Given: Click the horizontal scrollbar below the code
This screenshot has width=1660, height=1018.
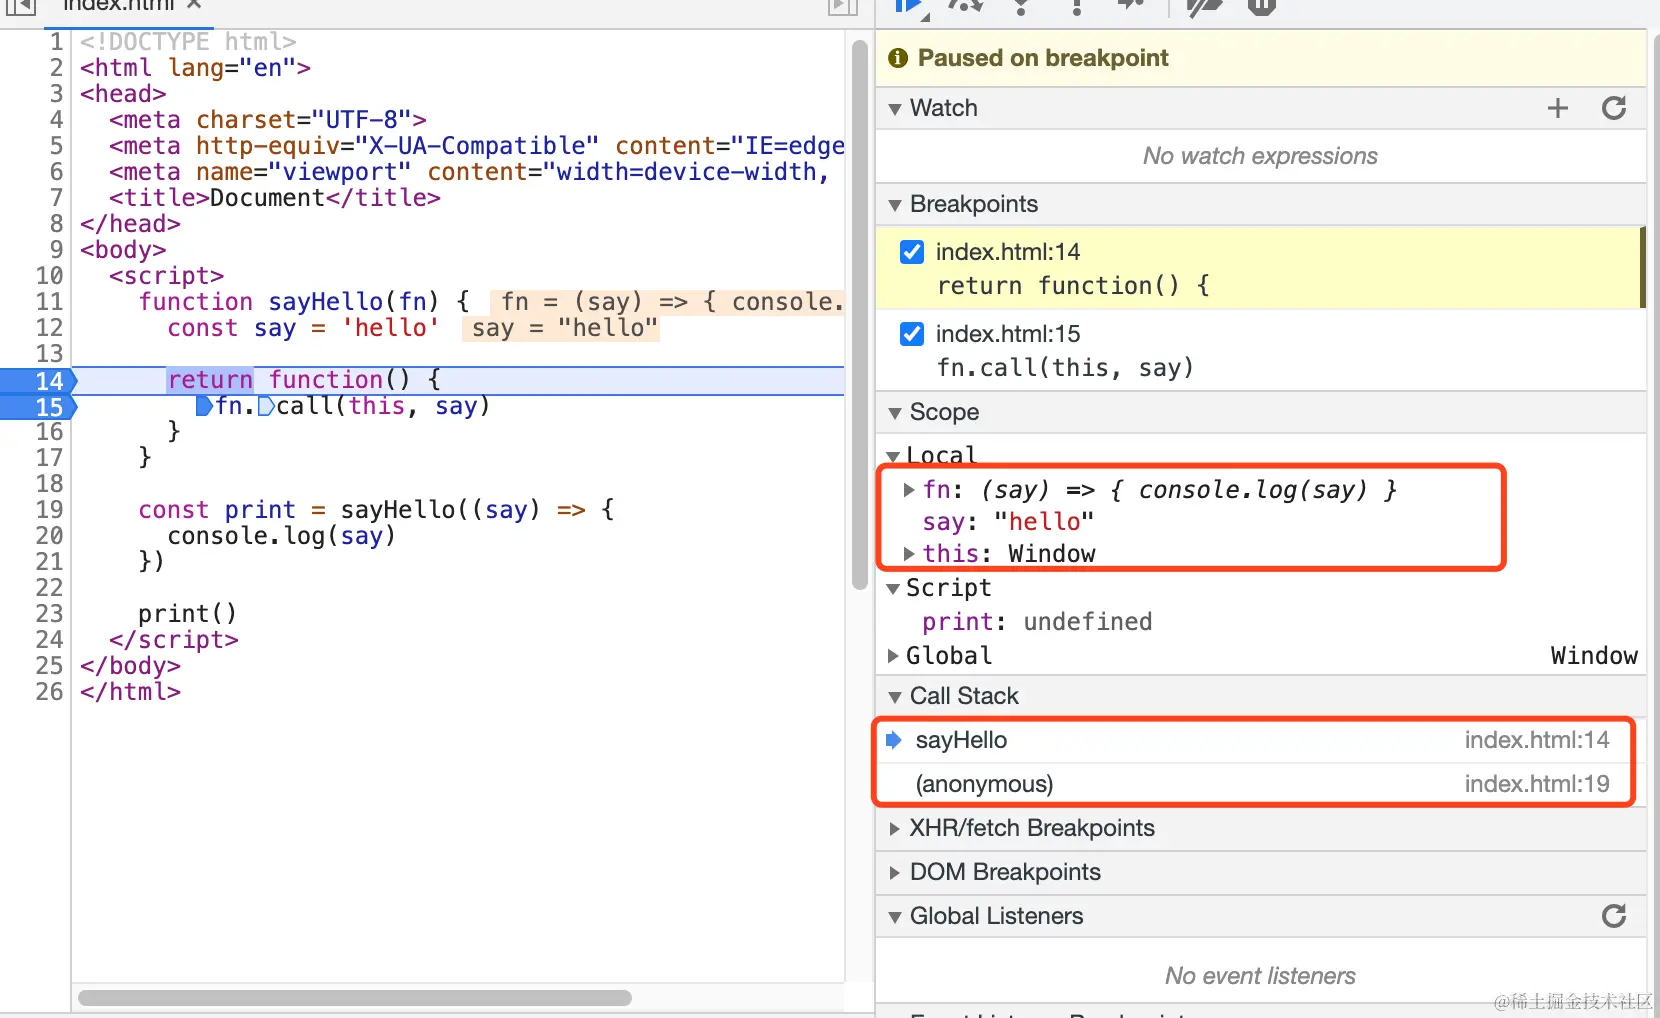Looking at the screenshot, I should [355, 998].
